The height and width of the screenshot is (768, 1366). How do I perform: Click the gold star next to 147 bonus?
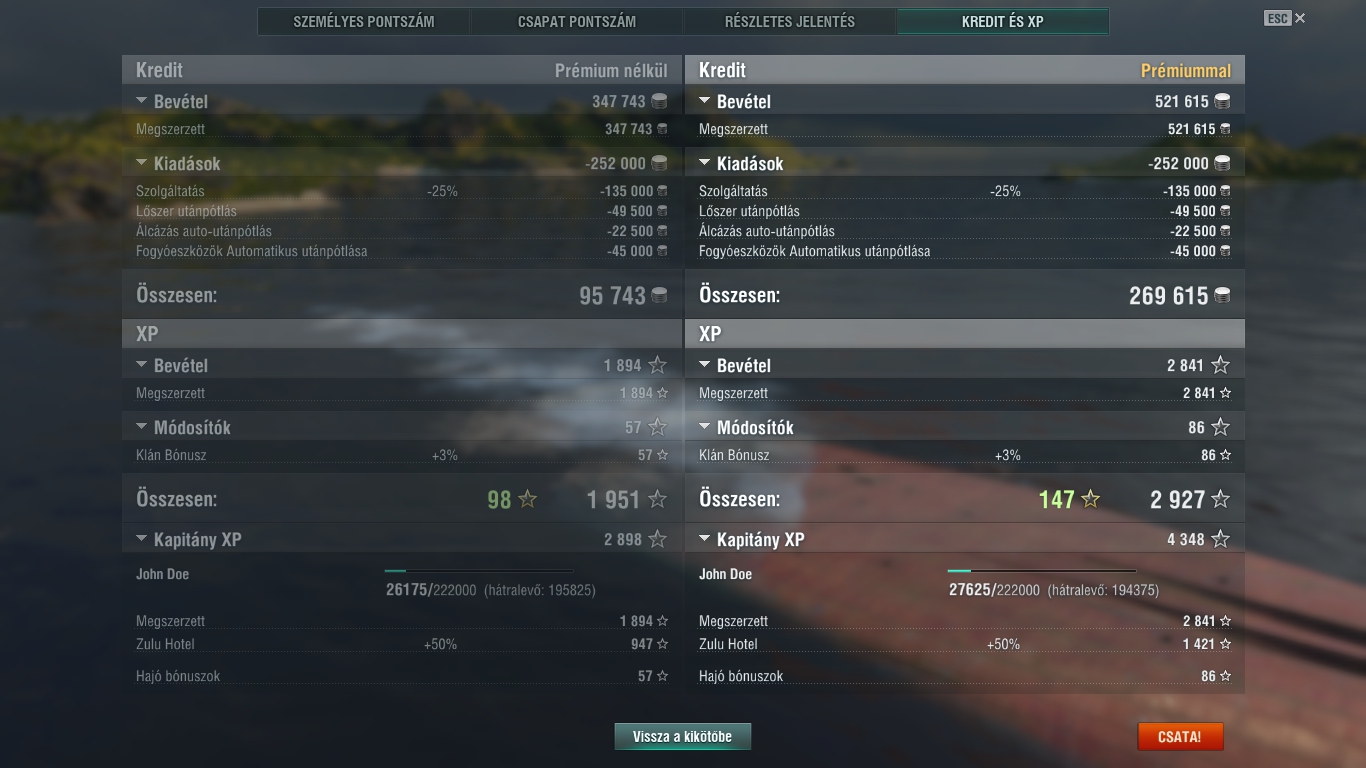click(1090, 499)
